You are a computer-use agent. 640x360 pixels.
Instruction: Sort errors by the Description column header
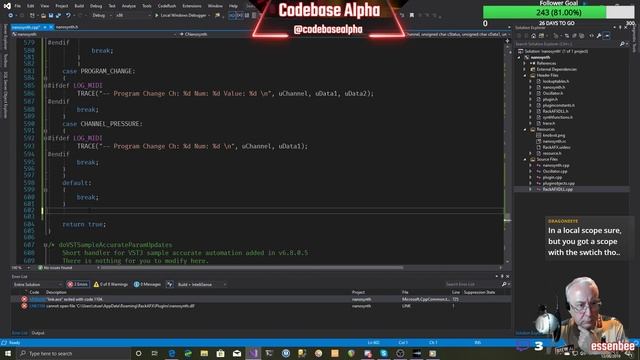pos(56,292)
